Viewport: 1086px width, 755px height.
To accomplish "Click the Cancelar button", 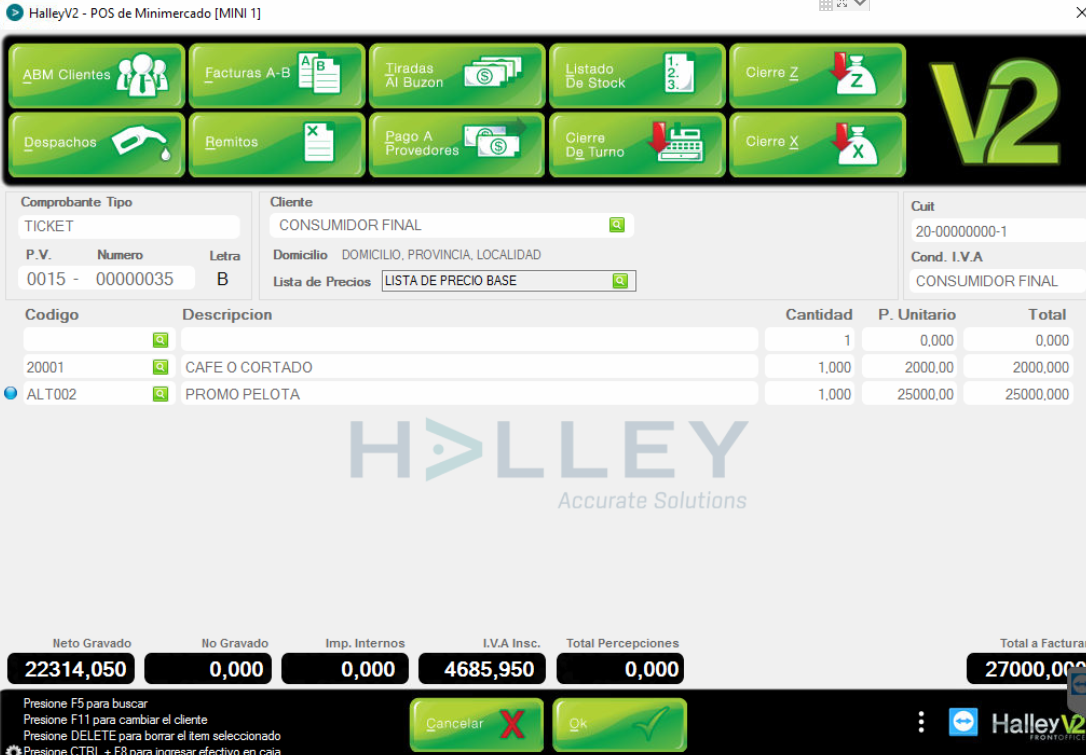I will (477, 725).
